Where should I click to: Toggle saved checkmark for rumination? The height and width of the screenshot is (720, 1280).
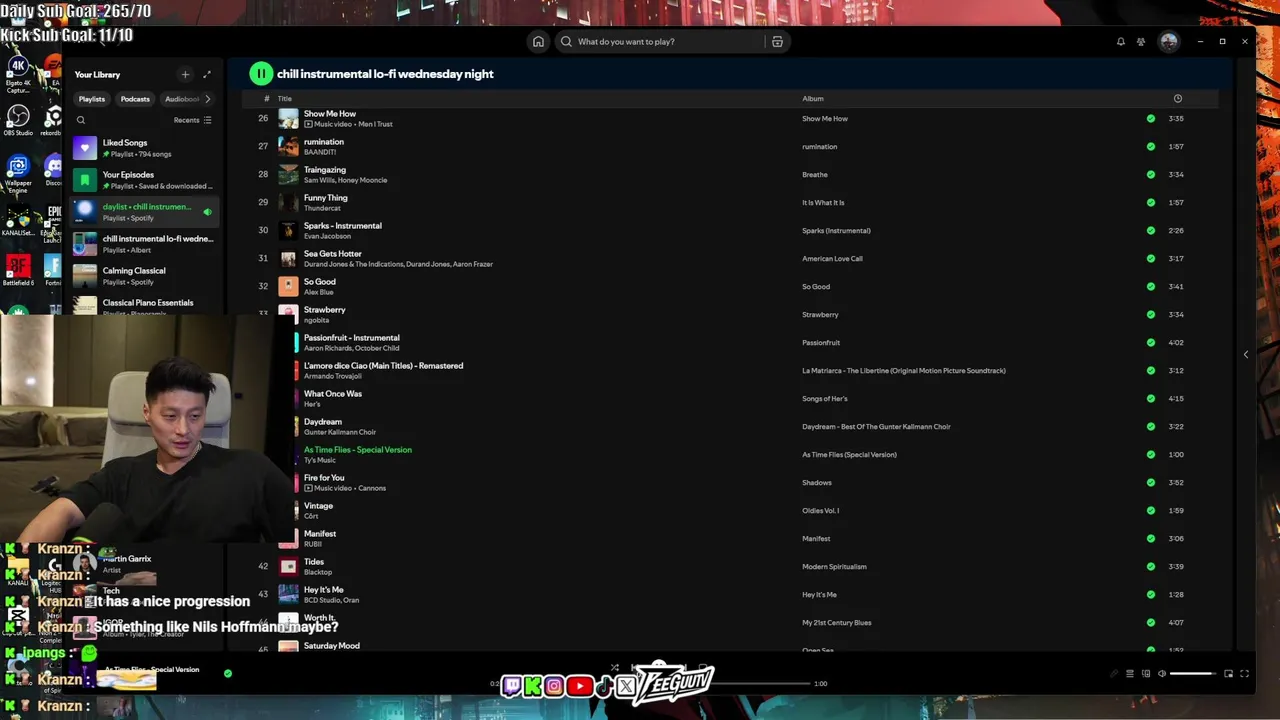1151,146
